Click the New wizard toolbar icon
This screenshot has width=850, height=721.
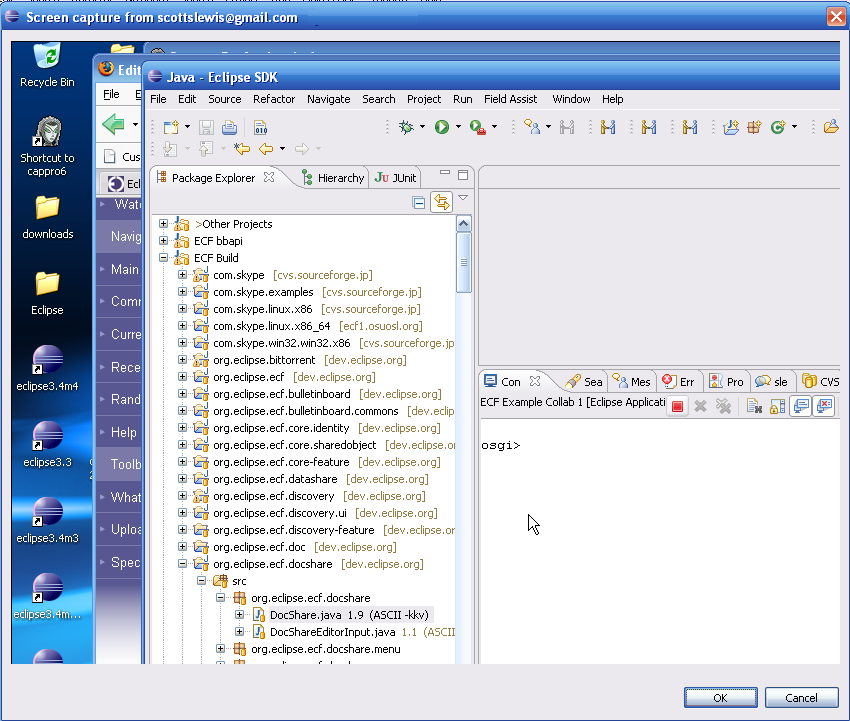click(171, 127)
